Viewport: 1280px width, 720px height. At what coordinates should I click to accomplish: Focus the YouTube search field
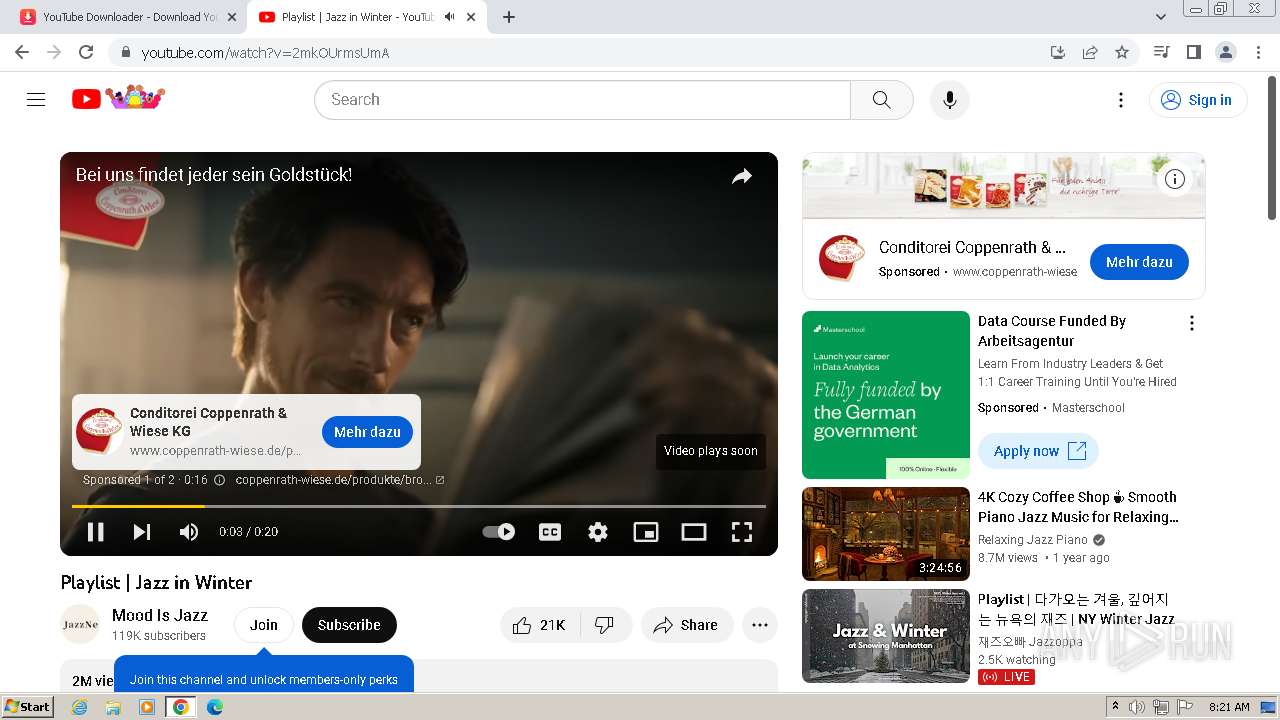(x=583, y=99)
